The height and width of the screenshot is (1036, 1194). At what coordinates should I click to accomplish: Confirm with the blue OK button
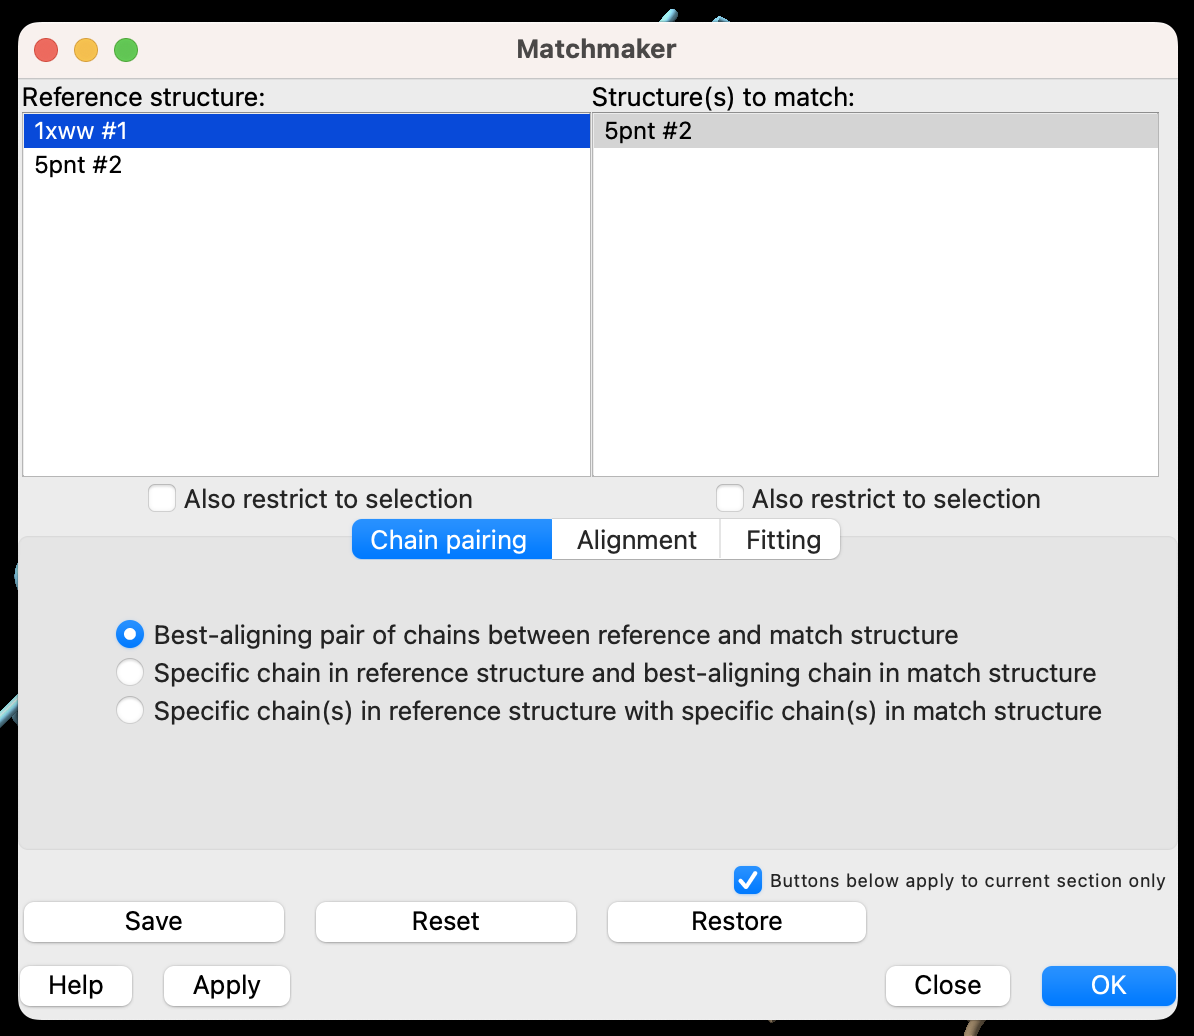pos(1108,985)
